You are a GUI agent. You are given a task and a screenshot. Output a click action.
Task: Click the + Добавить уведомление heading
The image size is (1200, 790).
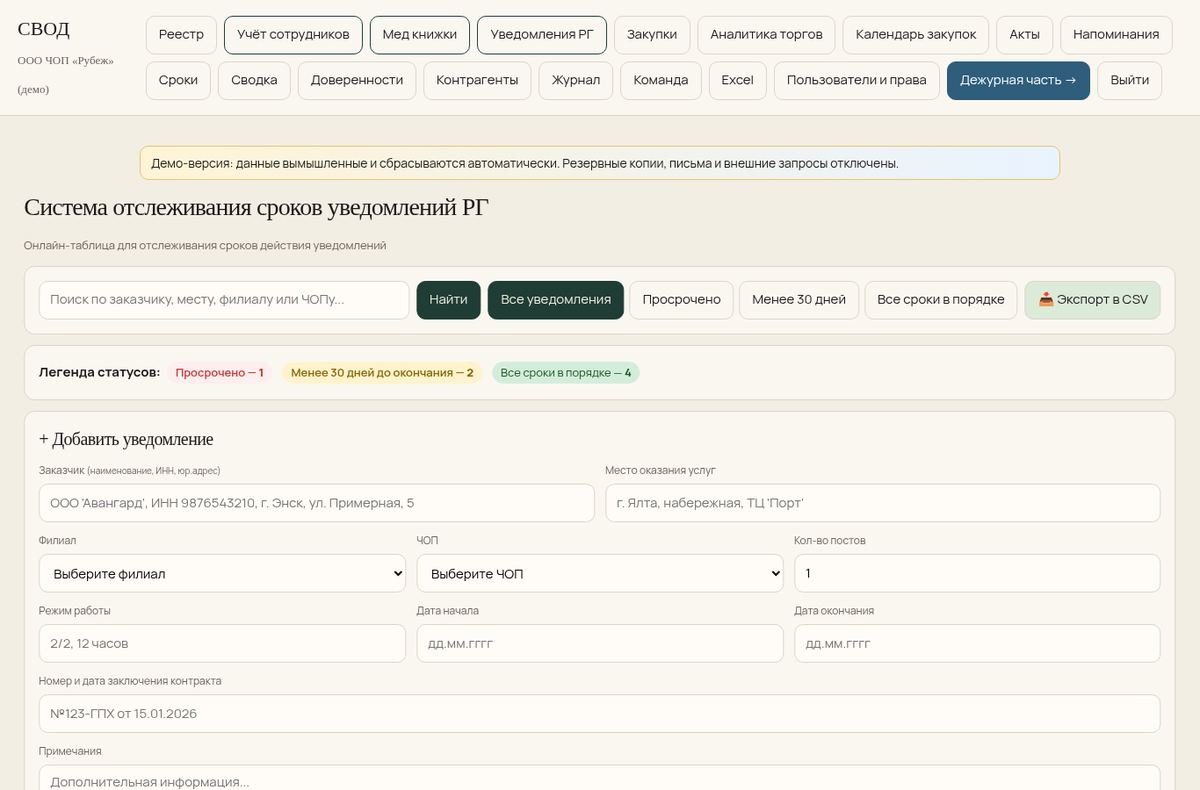[x=126, y=439]
